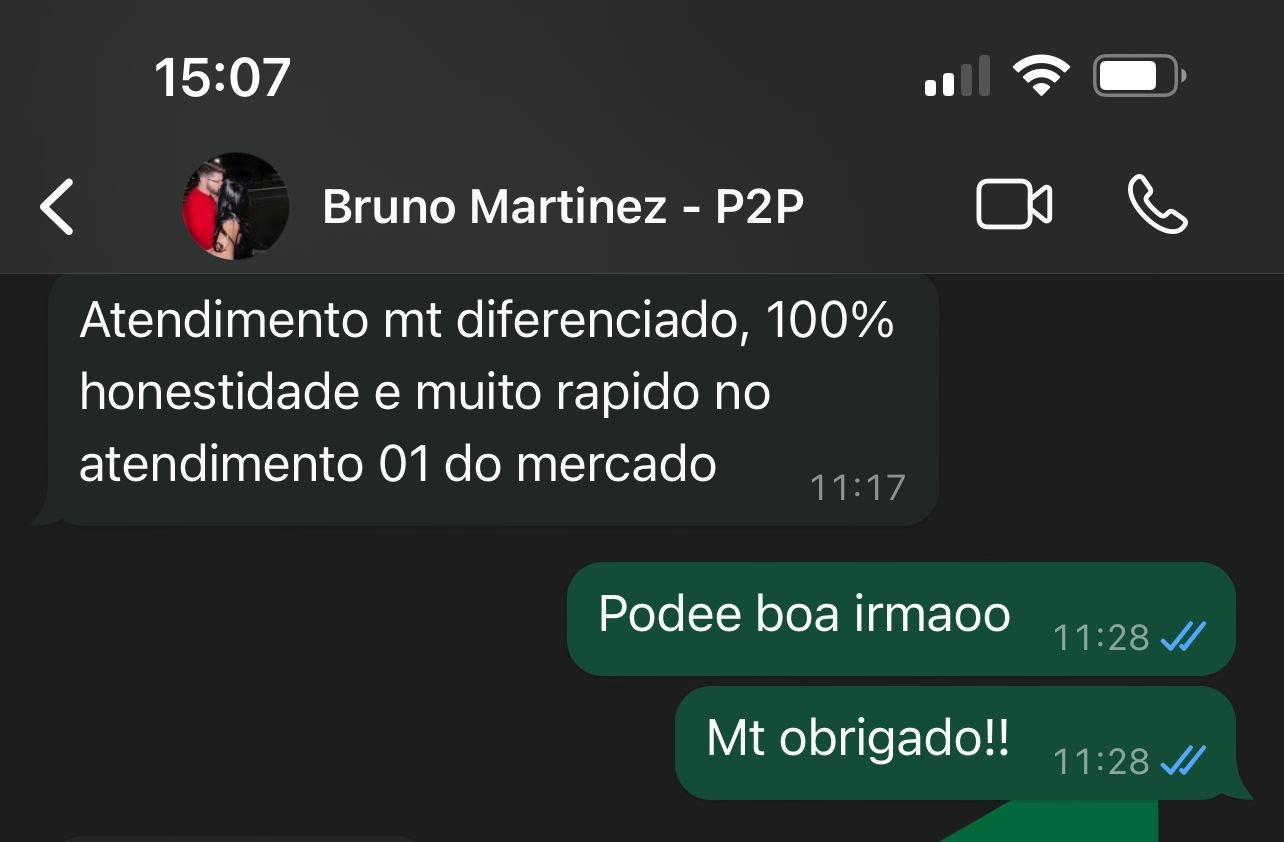Tap the Wi-Fi status icon
The height and width of the screenshot is (842, 1284).
[x=1041, y=76]
